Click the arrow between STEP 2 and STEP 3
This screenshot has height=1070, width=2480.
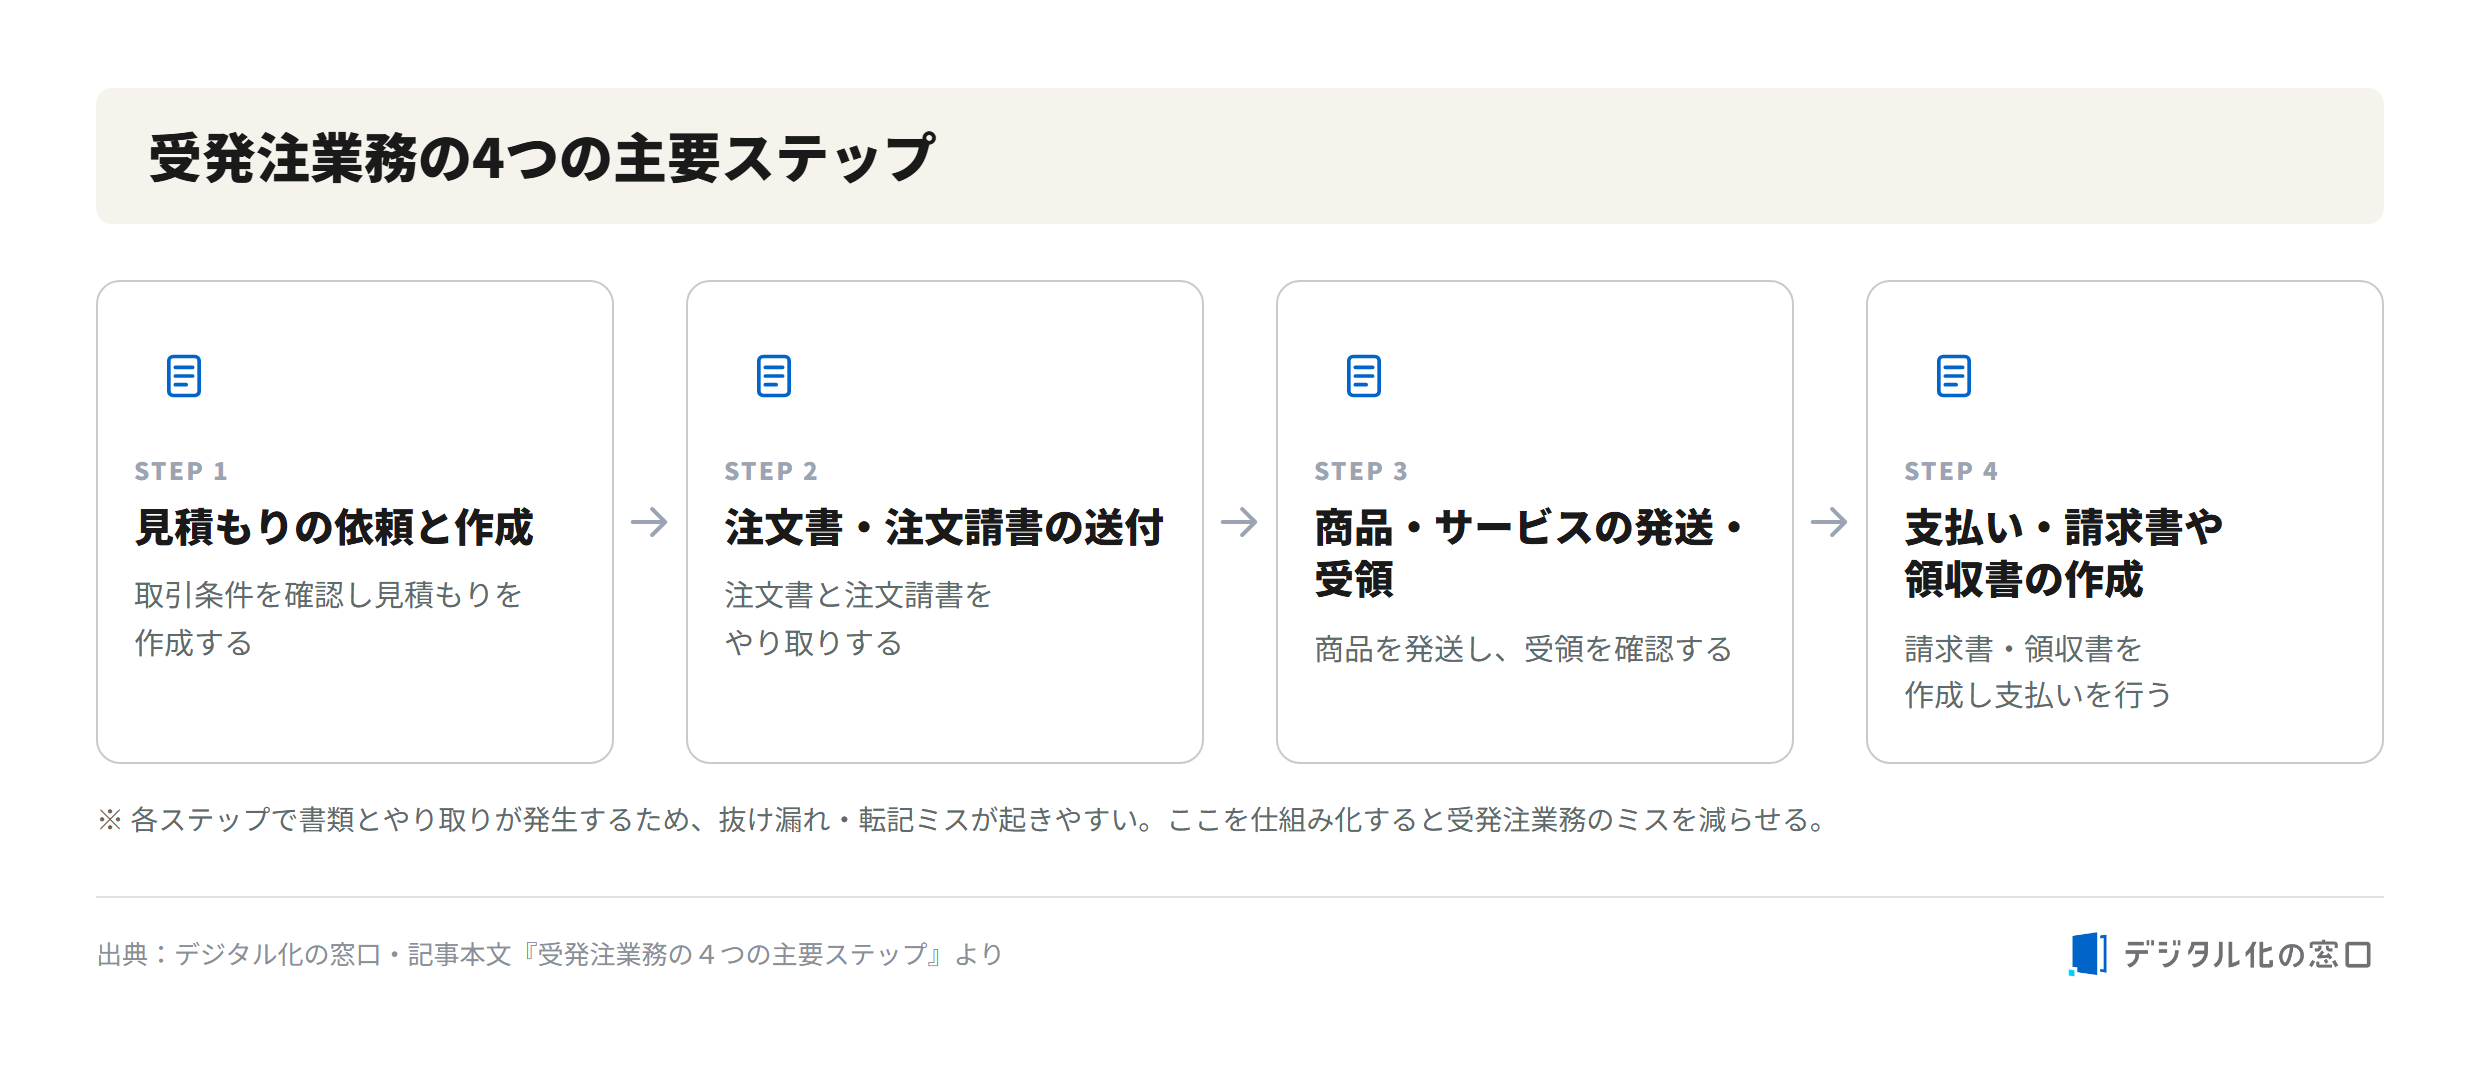coord(1240,522)
